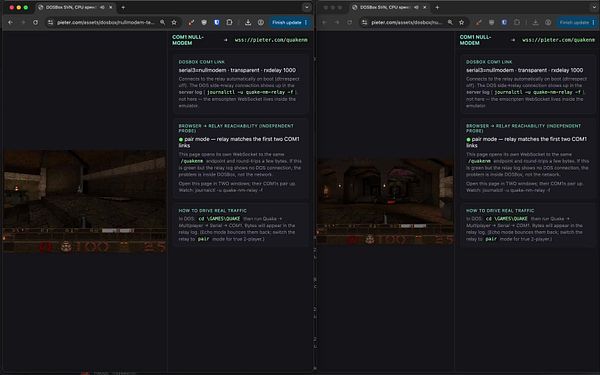Click the Quake game canvas in right window
Viewport: 600px width, 375px height.
(385, 202)
